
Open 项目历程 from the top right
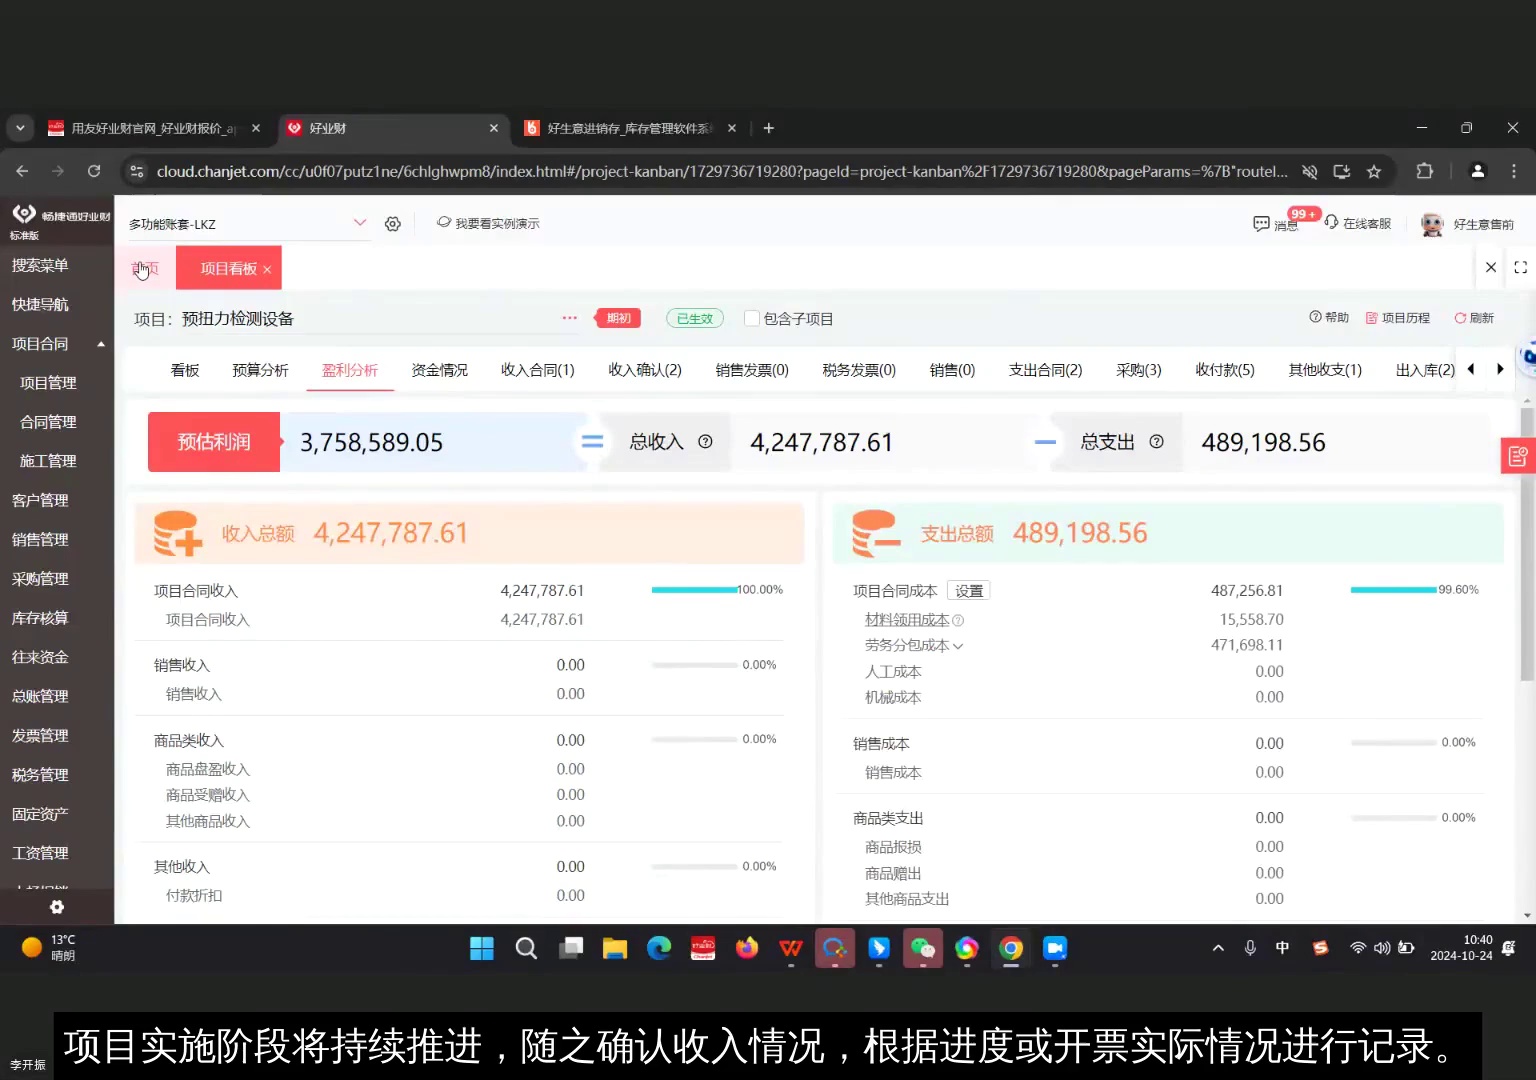tap(1398, 317)
